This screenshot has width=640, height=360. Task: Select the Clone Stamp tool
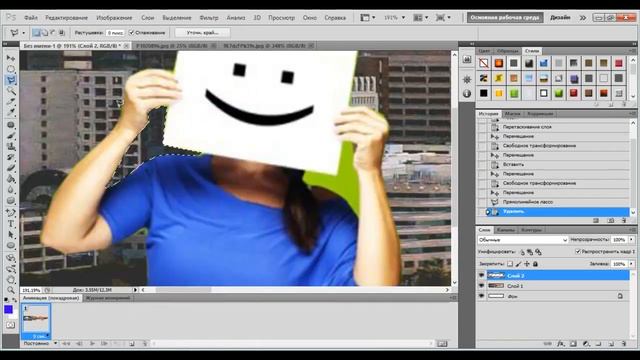[11, 146]
